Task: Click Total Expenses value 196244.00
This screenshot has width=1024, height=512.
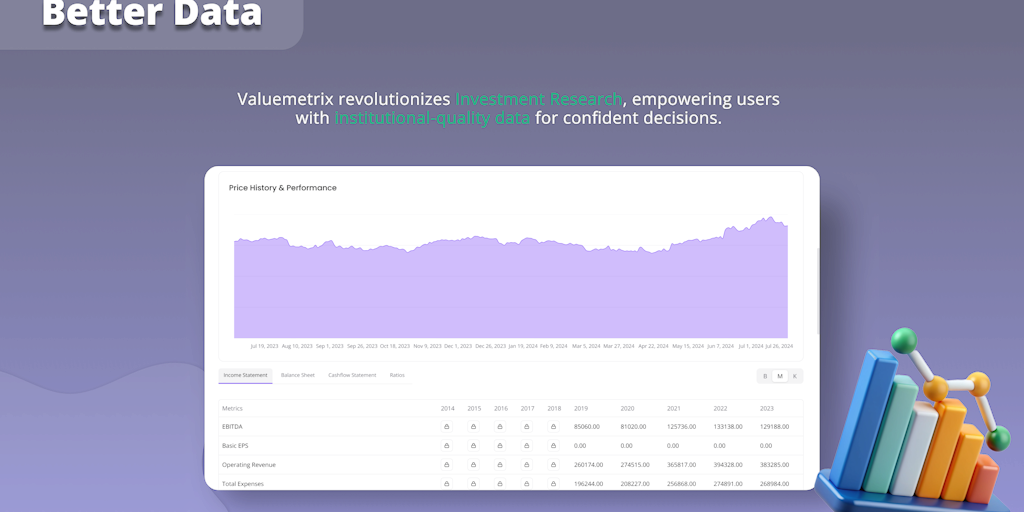Action: coord(589,484)
